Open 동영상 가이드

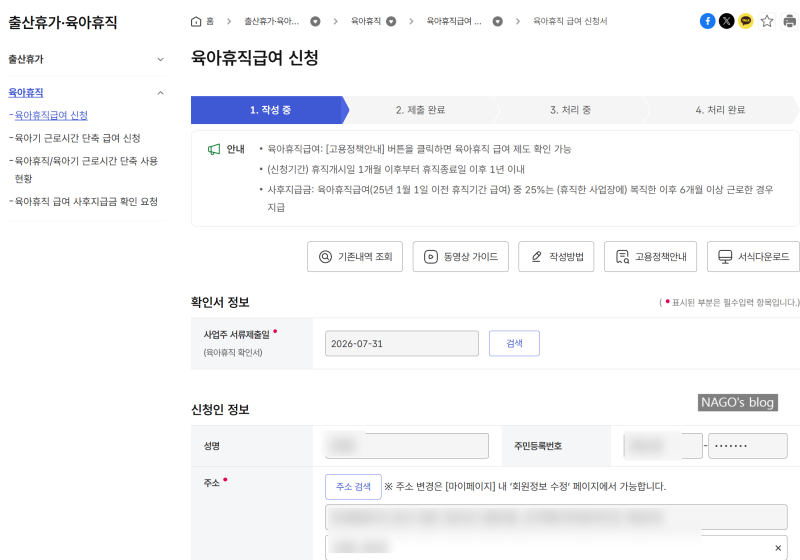point(460,257)
